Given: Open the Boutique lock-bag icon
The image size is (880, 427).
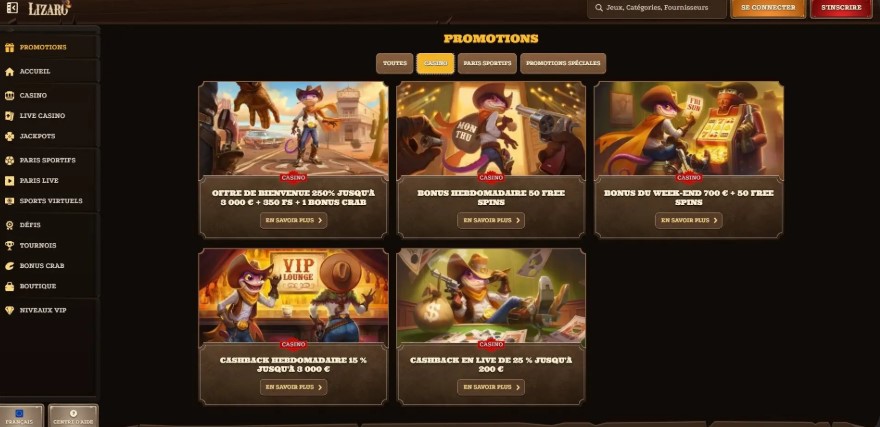Looking at the screenshot, I should click(x=10, y=286).
